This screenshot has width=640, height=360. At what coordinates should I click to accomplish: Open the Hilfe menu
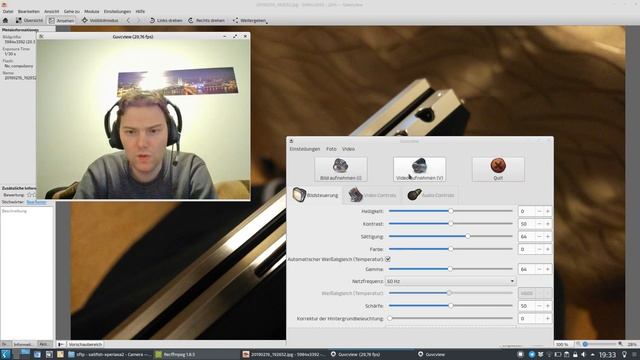pyautogui.click(x=140, y=11)
